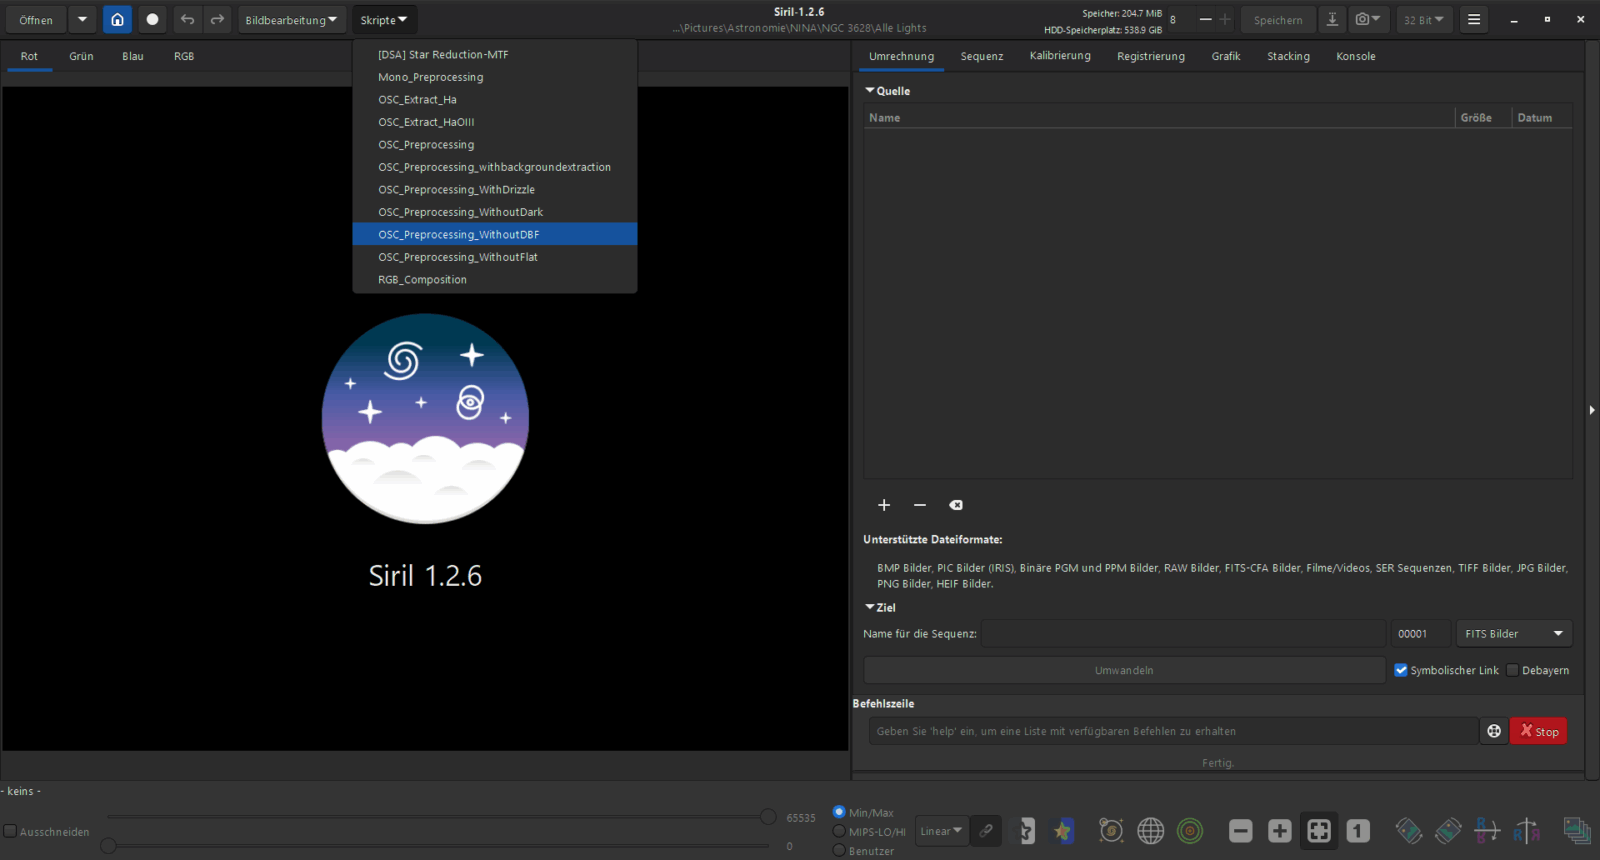Image resolution: width=1600 pixels, height=860 pixels.
Task: Decrease thread count with minus button
Action: coord(1205,19)
